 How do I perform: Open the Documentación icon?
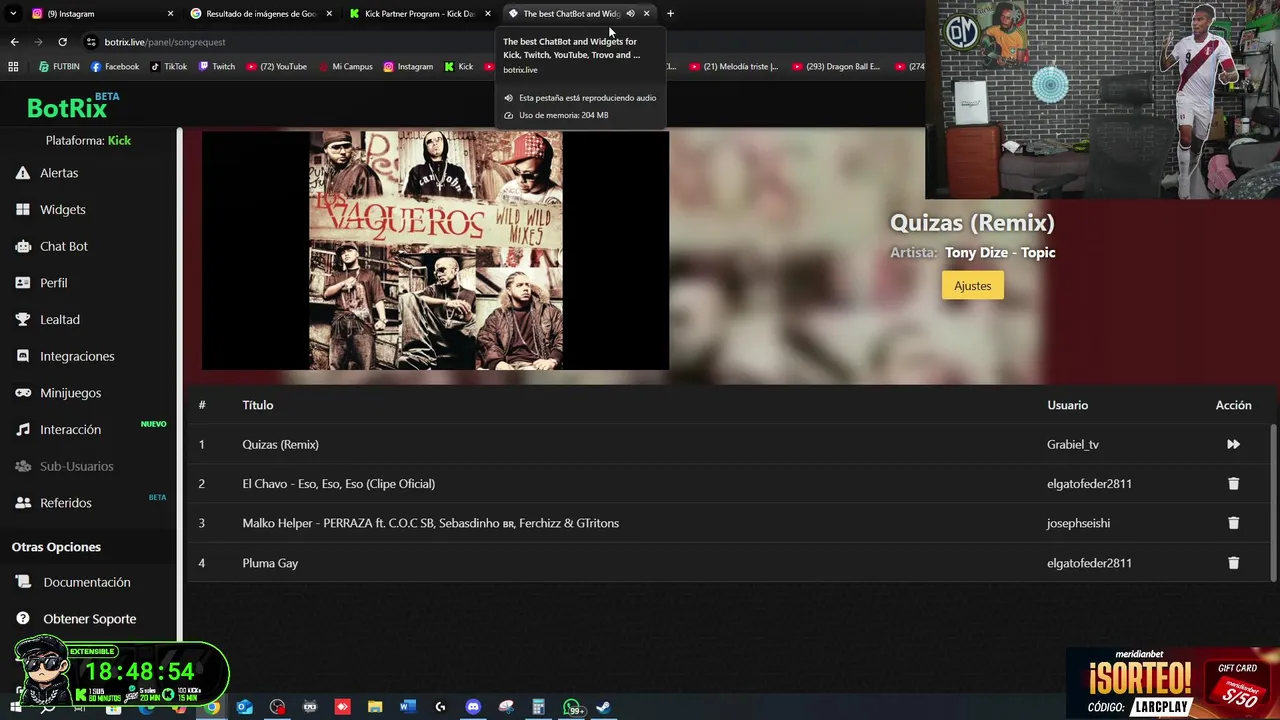click(x=23, y=582)
